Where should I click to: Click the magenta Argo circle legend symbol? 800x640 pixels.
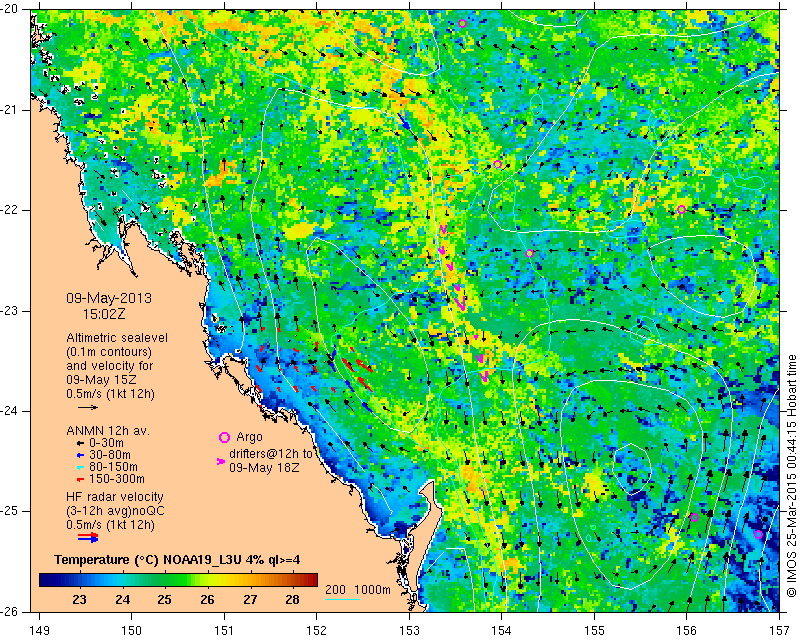[x=224, y=437]
